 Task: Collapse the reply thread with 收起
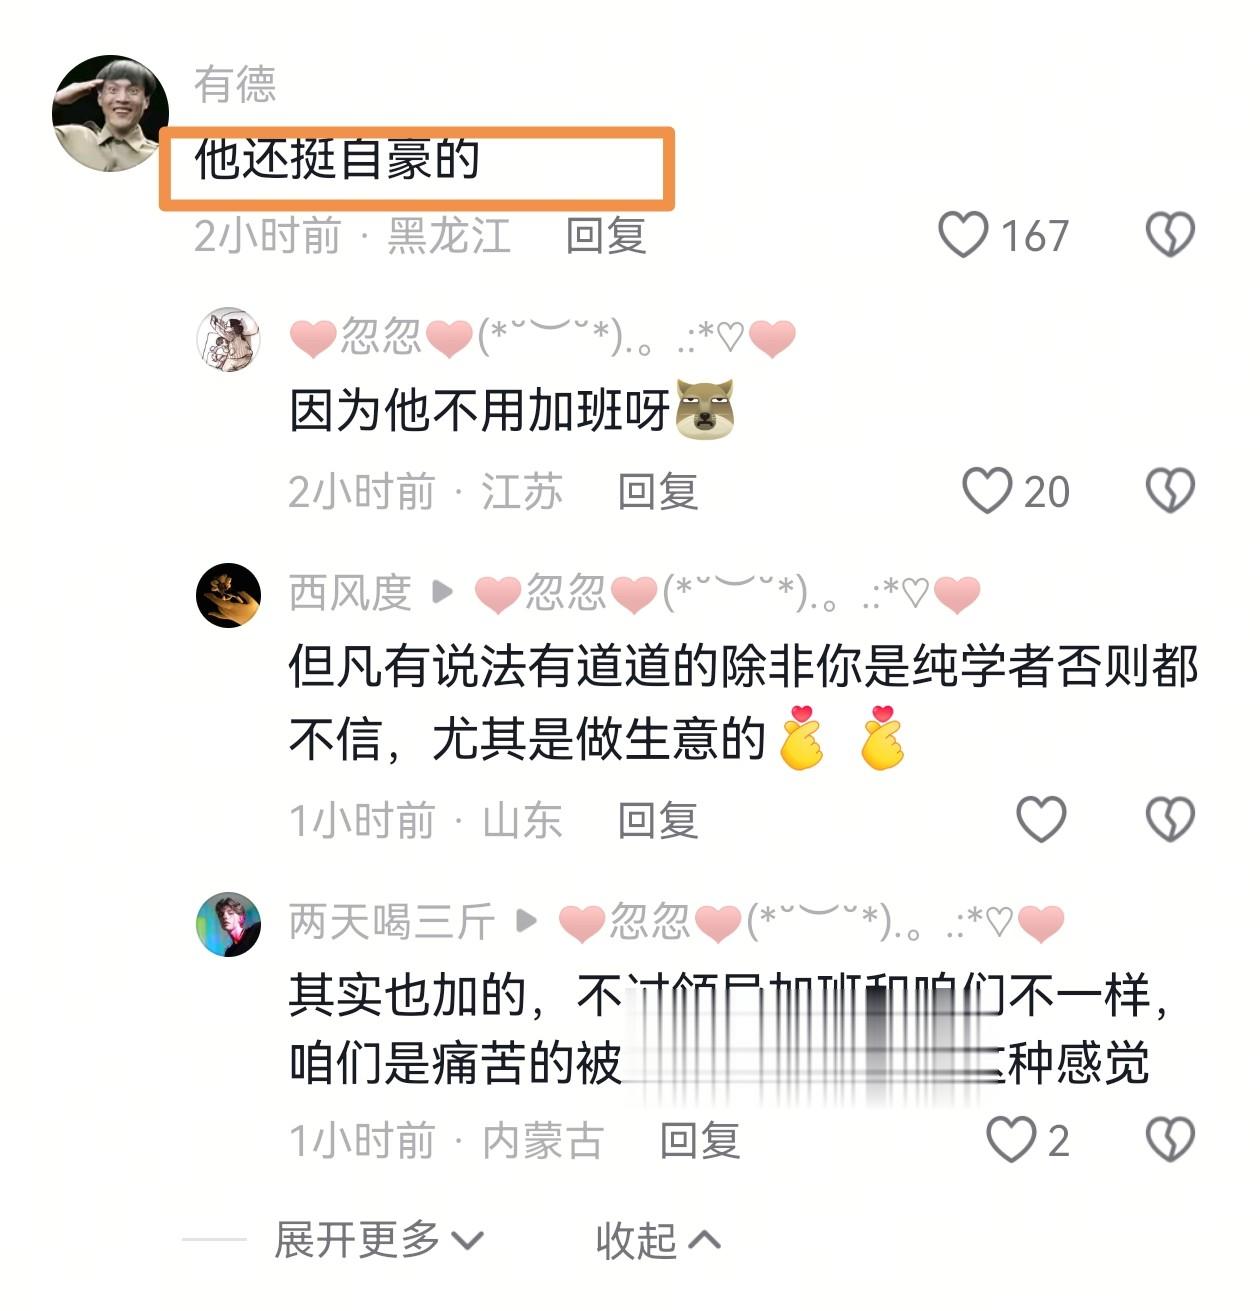pos(658,1241)
